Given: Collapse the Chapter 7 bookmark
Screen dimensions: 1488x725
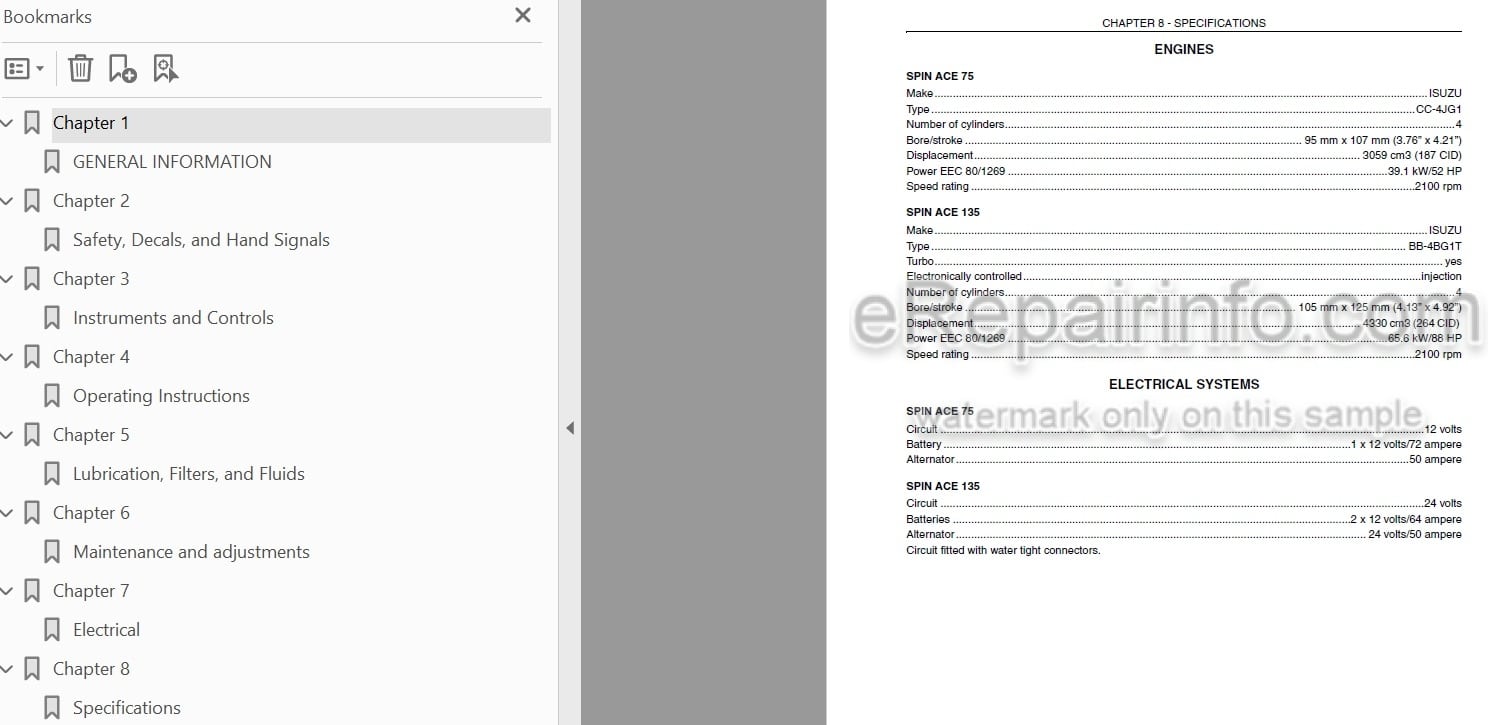Looking at the screenshot, I should tap(8, 591).
